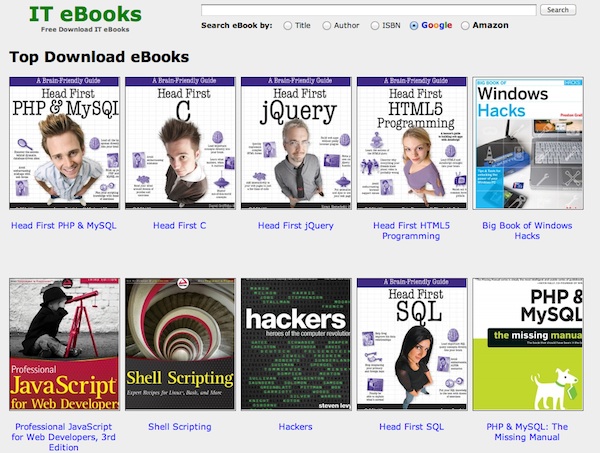Focus the eBook search input field

369,10
